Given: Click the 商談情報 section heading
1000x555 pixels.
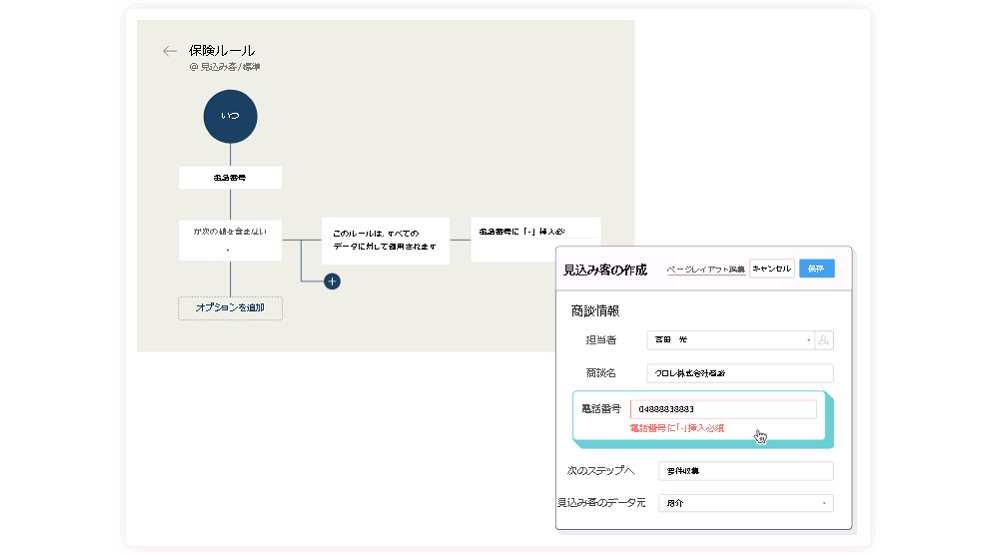Looking at the screenshot, I should click(x=595, y=311).
